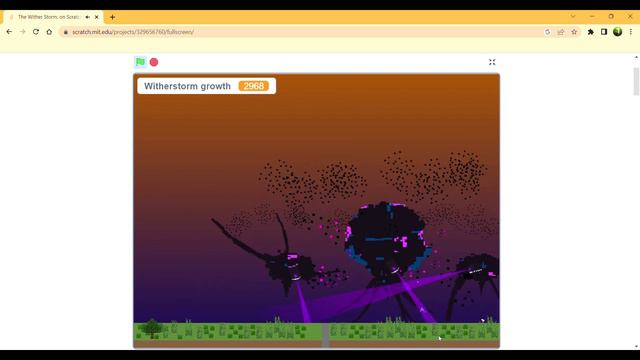The width and height of the screenshot is (640, 360).
Task: Click the scrollbar down arrow
Action: [x=636, y=347]
